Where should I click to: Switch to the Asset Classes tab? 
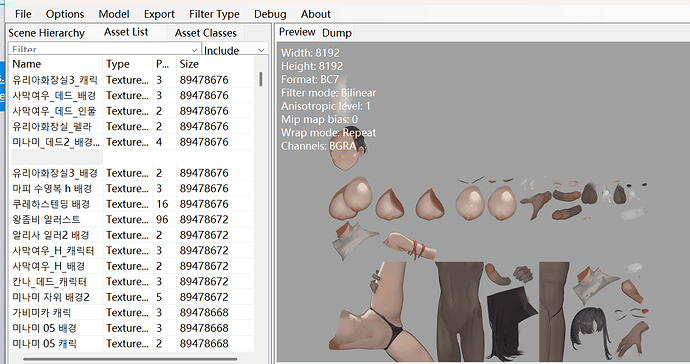tap(206, 33)
